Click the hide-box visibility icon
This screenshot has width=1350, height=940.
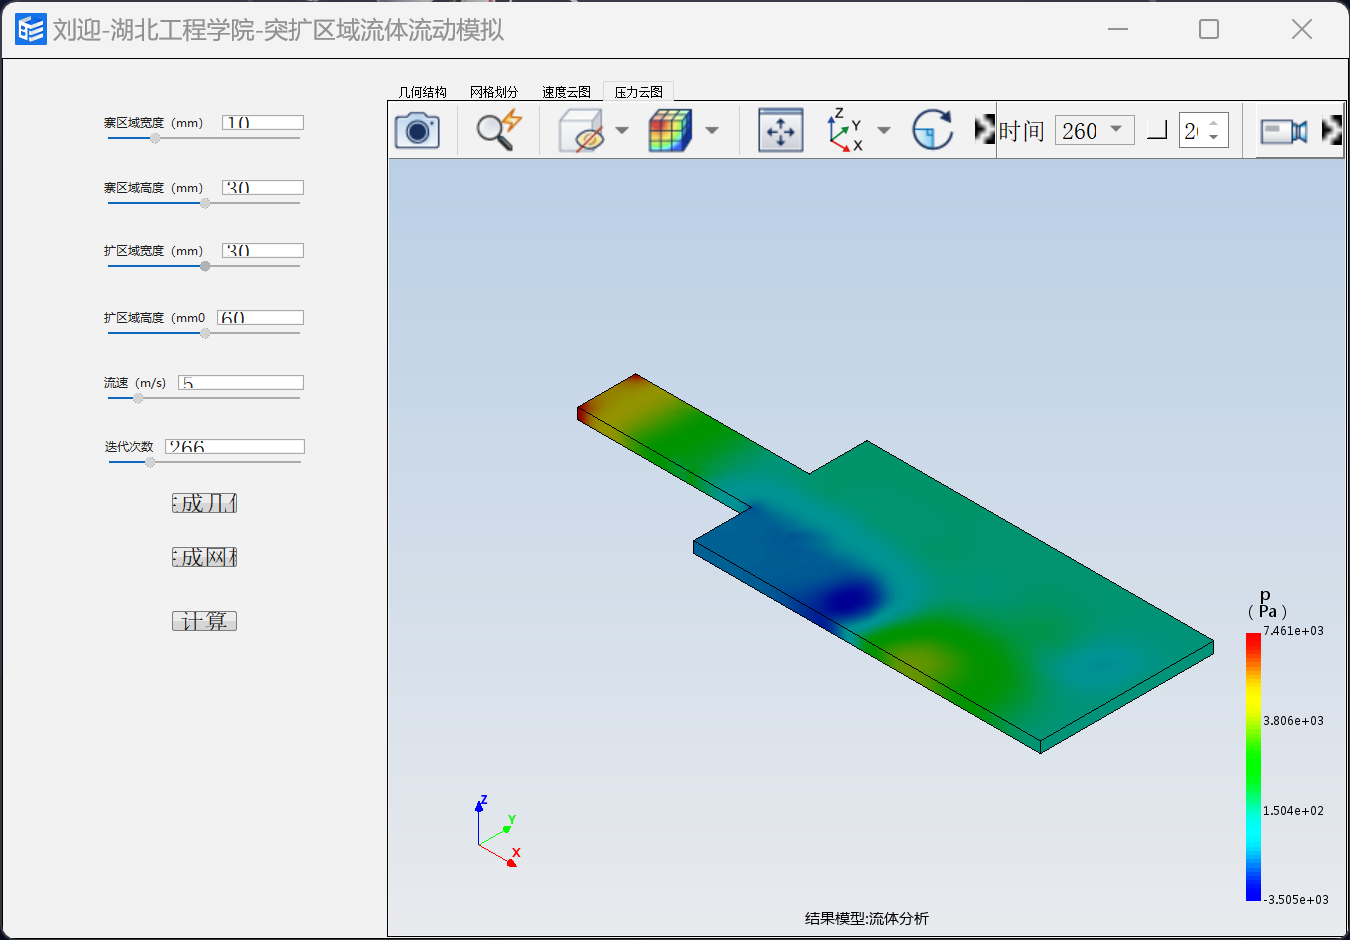tap(581, 130)
